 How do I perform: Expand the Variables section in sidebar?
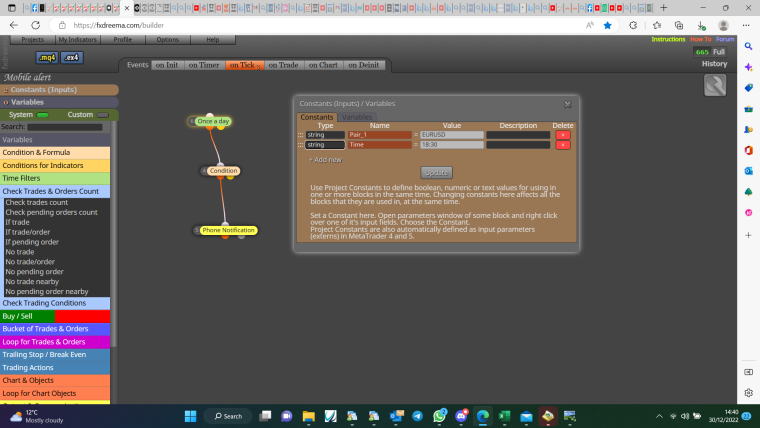pos(59,102)
